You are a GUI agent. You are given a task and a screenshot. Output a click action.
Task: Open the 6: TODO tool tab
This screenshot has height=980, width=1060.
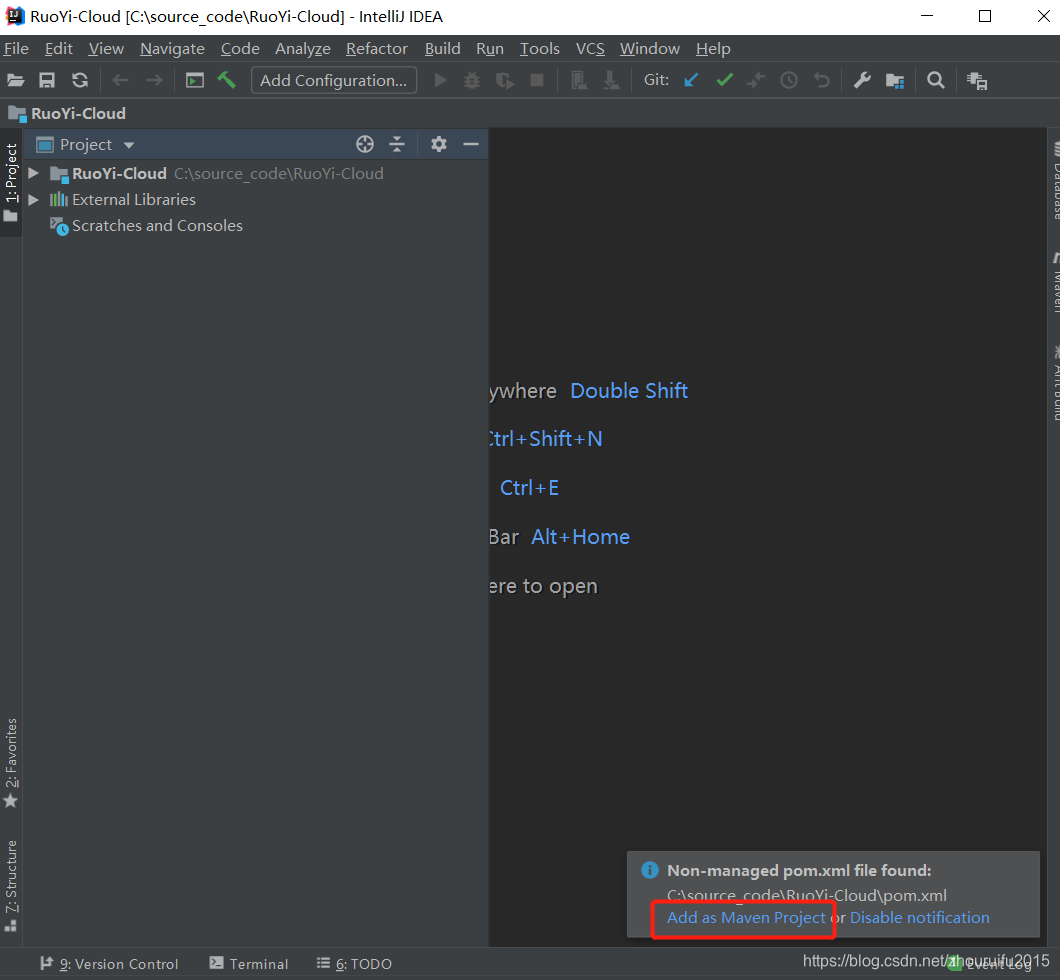point(354,964)
